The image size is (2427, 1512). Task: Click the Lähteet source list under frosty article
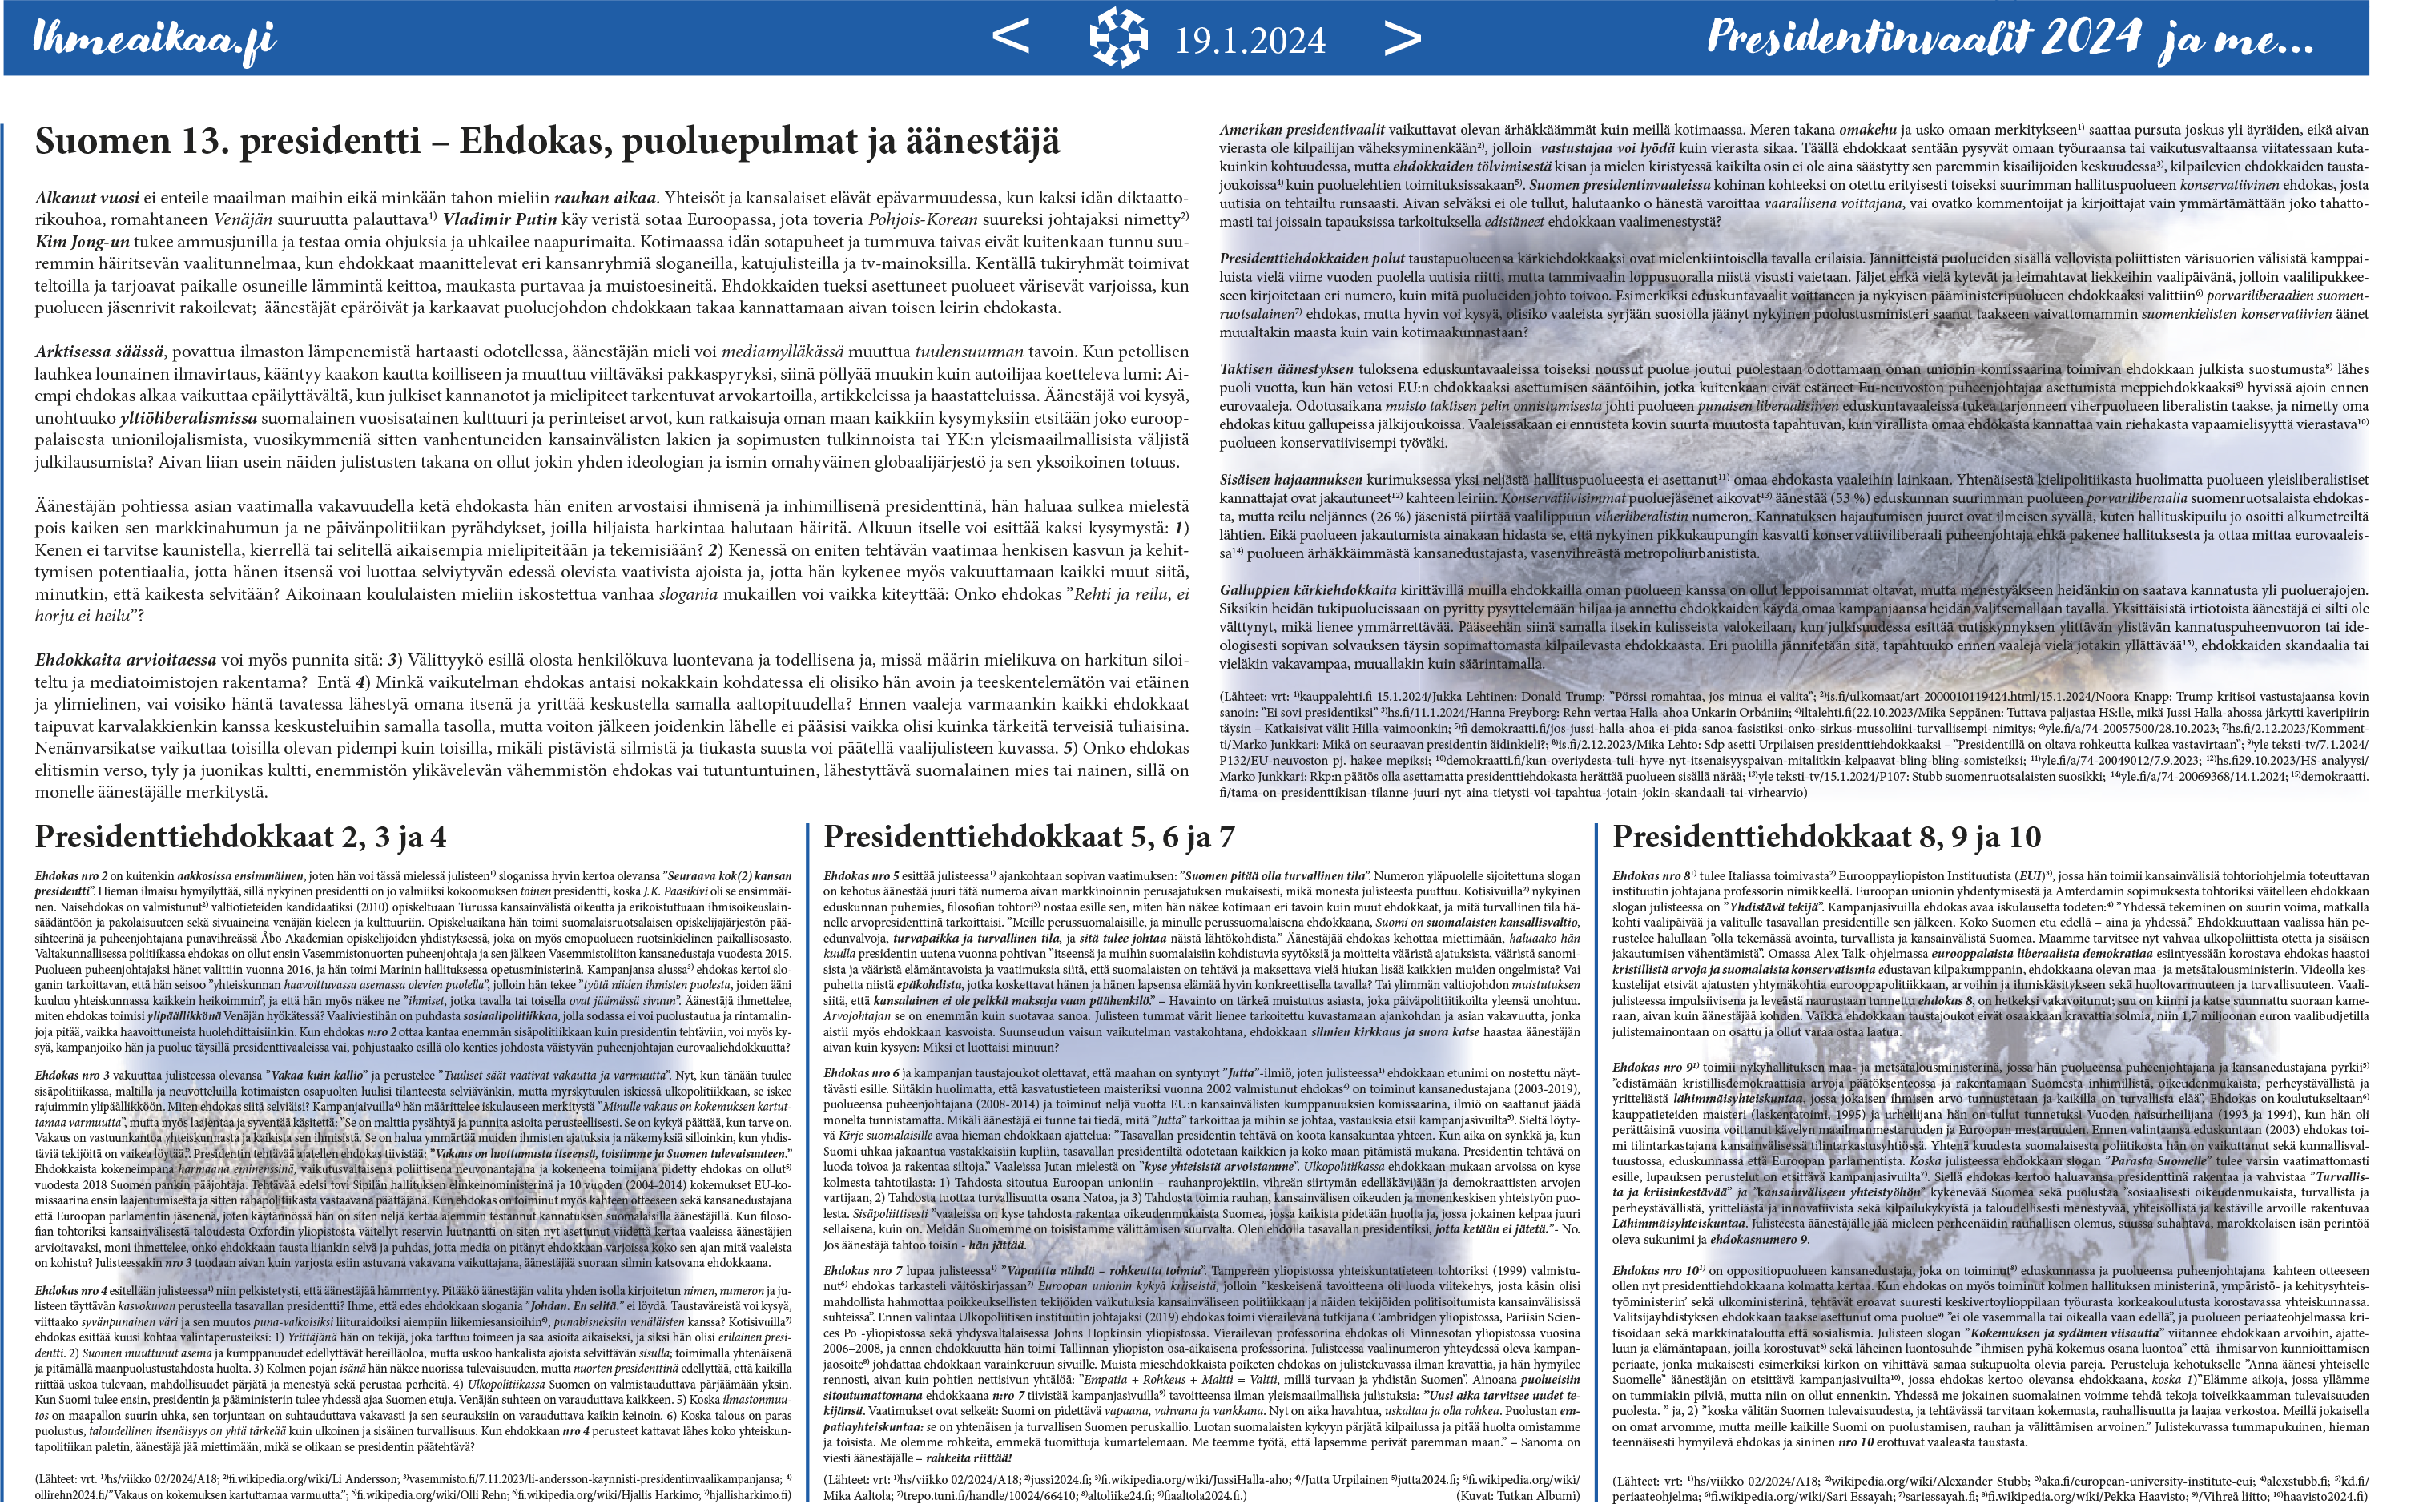[1793, 745]
